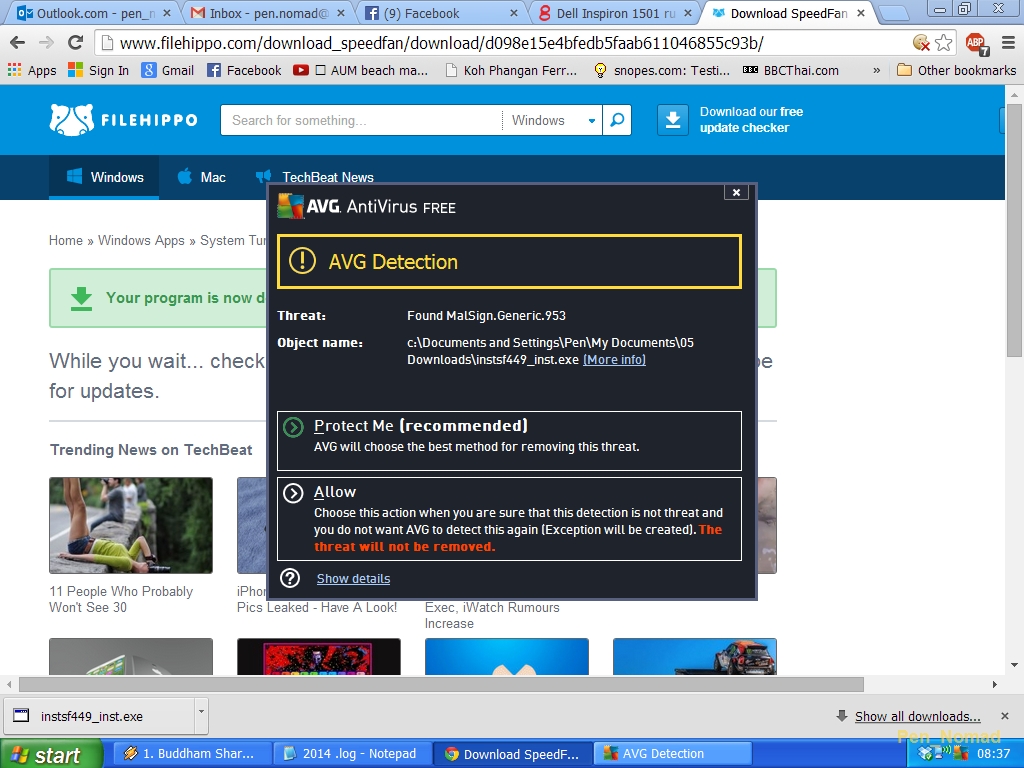This screenshot has height=768, width=1024.
Task: Open the BBCThai.com bookmark
Action: tap(791, 70)
